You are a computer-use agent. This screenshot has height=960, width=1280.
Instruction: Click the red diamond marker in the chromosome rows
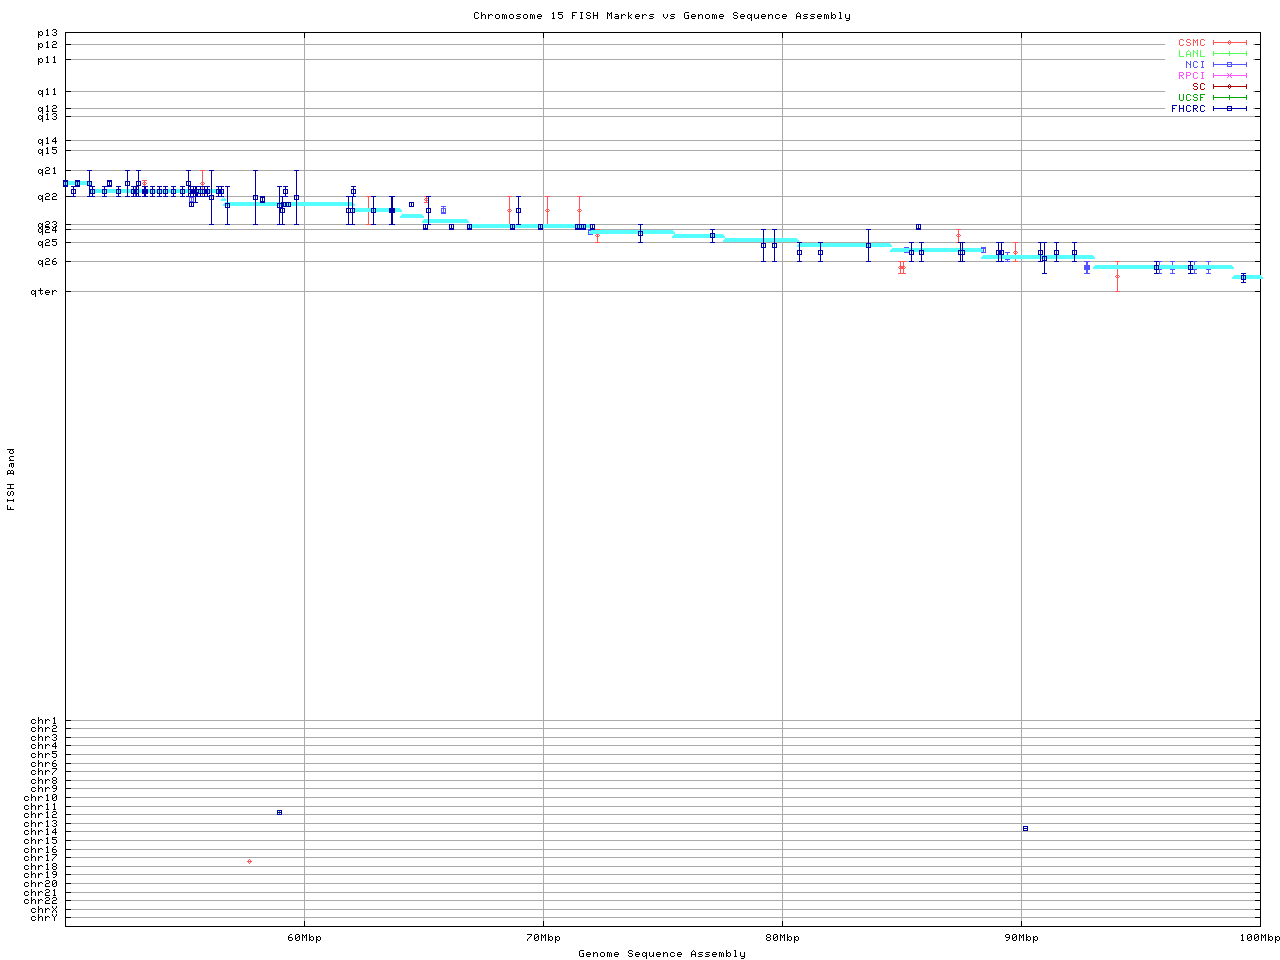click(249, 862)
